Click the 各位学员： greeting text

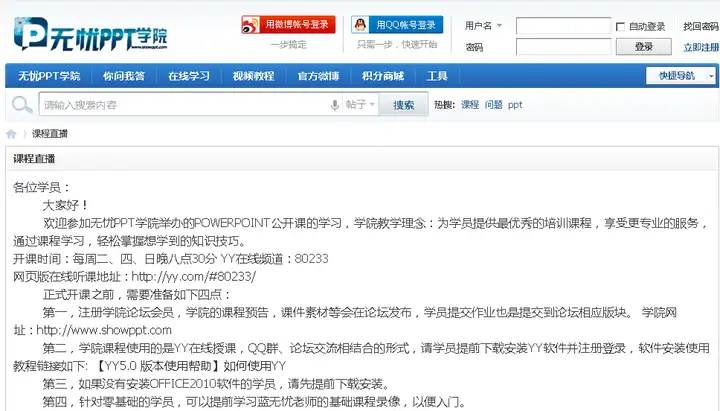point(42,187)
